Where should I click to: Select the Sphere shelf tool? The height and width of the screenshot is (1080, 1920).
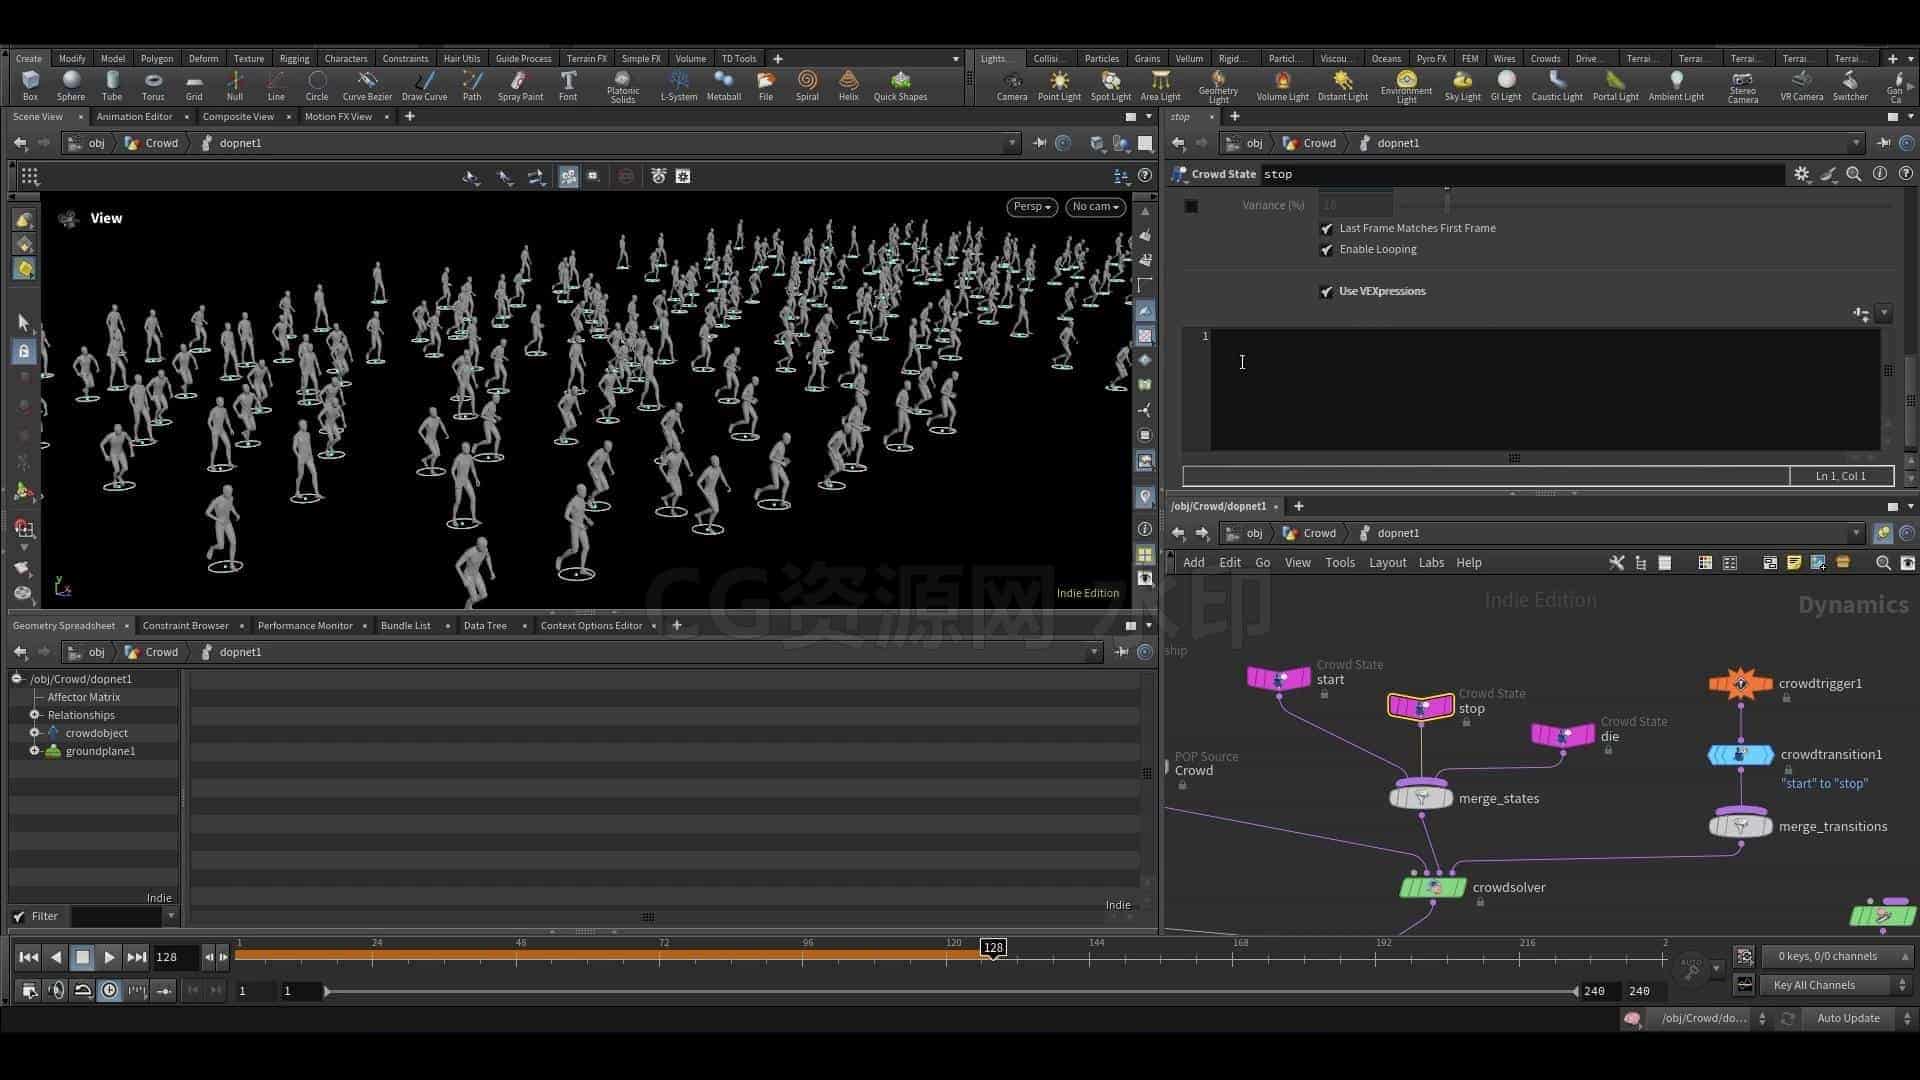pos(71,85)
